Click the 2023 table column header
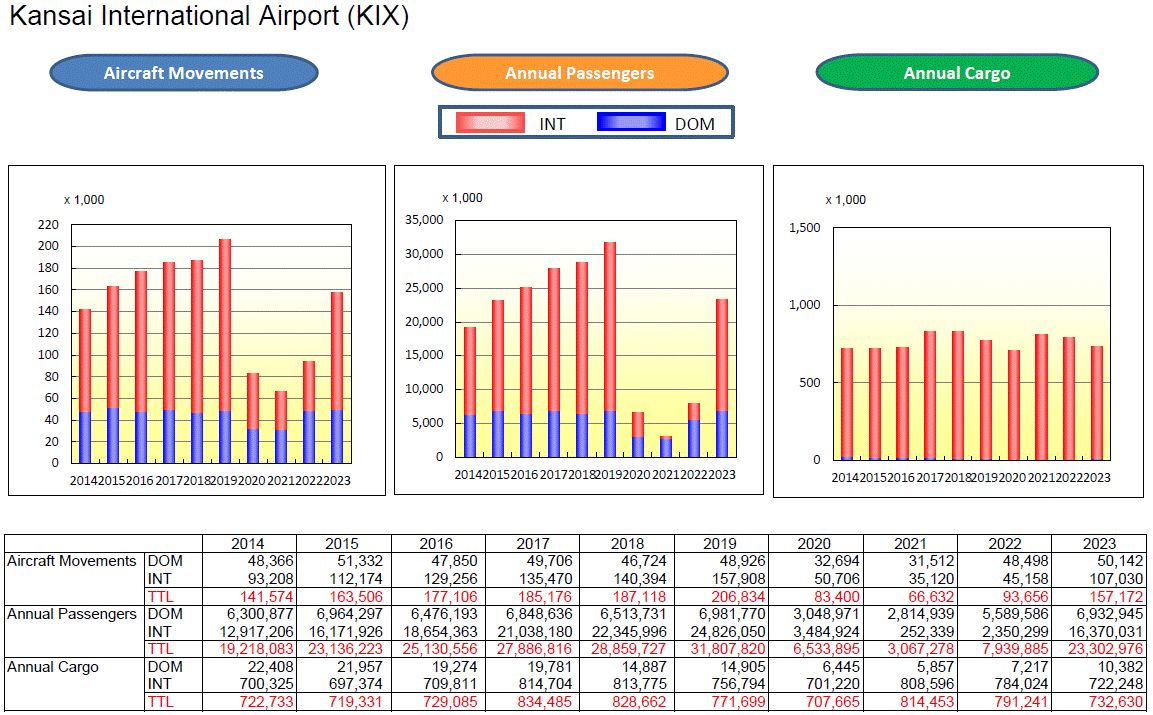Screen dimensions: 1153x715 (x=1099, y=544)
